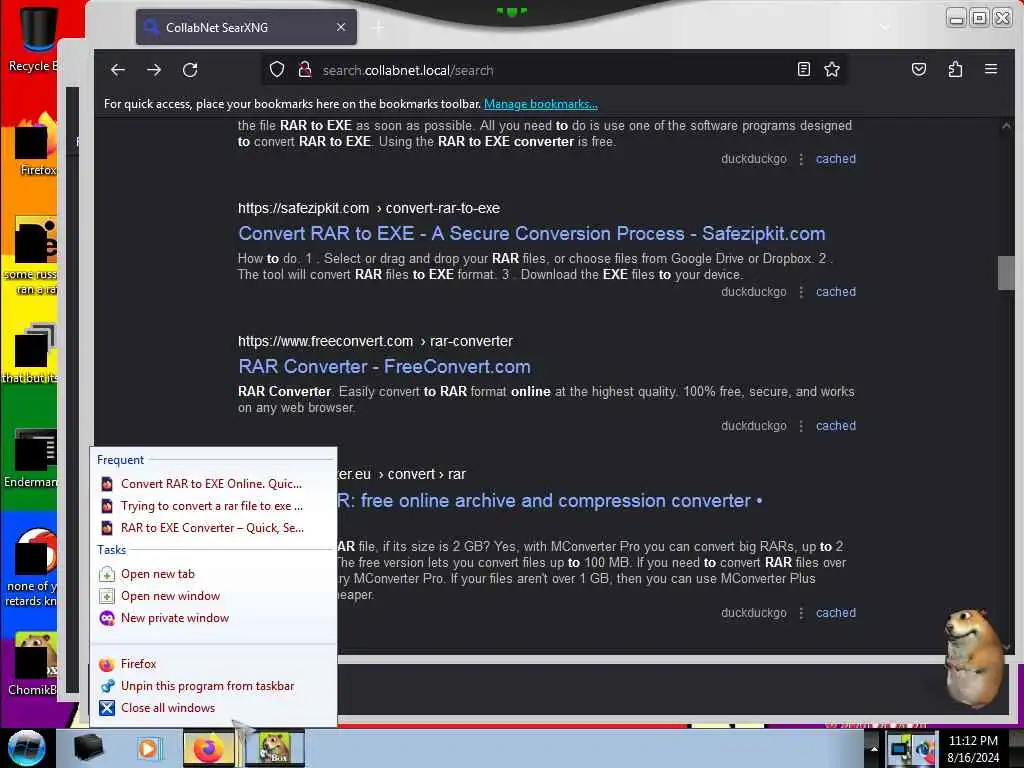Bookmark this page with the star icon

[x=832, y=69]
